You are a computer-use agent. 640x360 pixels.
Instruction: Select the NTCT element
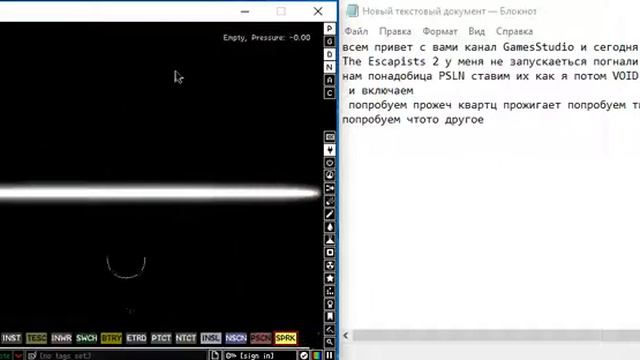pos(186,338)
